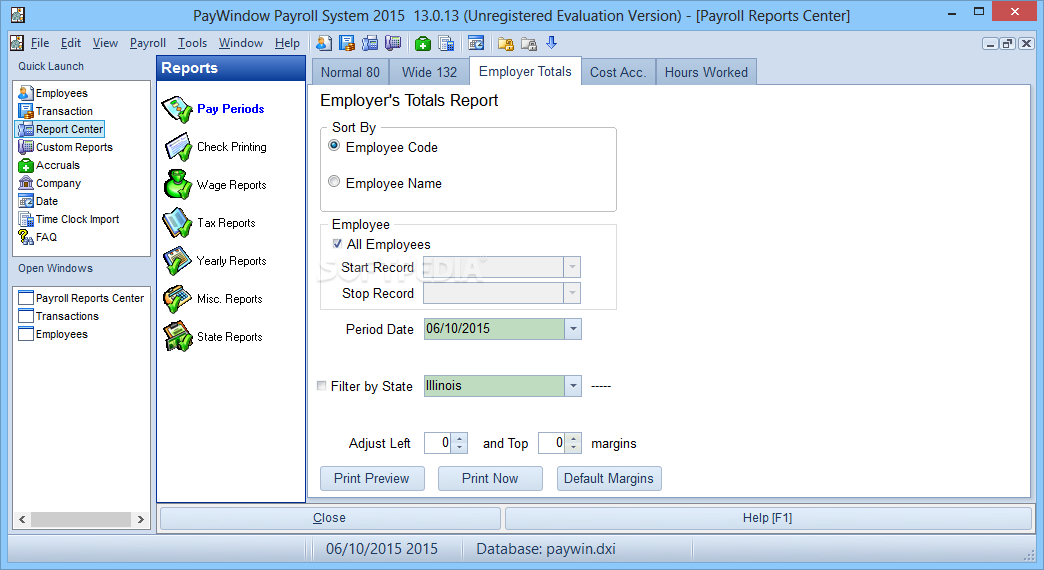Image resolution: width=1044 pixels, height=570 pixels.
Task: Open the Period Date dropdown arrow
Action: click(x=573, y=329)
